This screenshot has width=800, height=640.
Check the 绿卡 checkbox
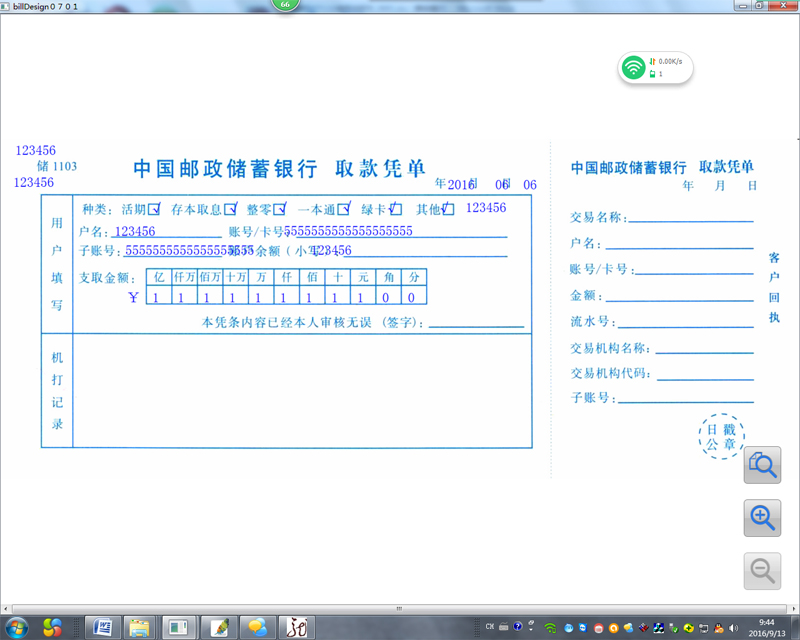396,210
